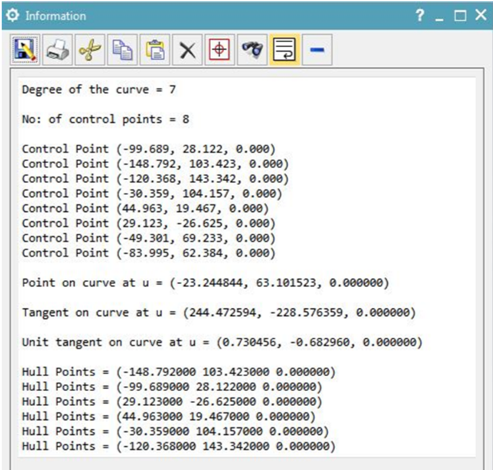This screenshot has width=493, height=470.
Task: Close the Information window
Action: click(x=481, y=15)
